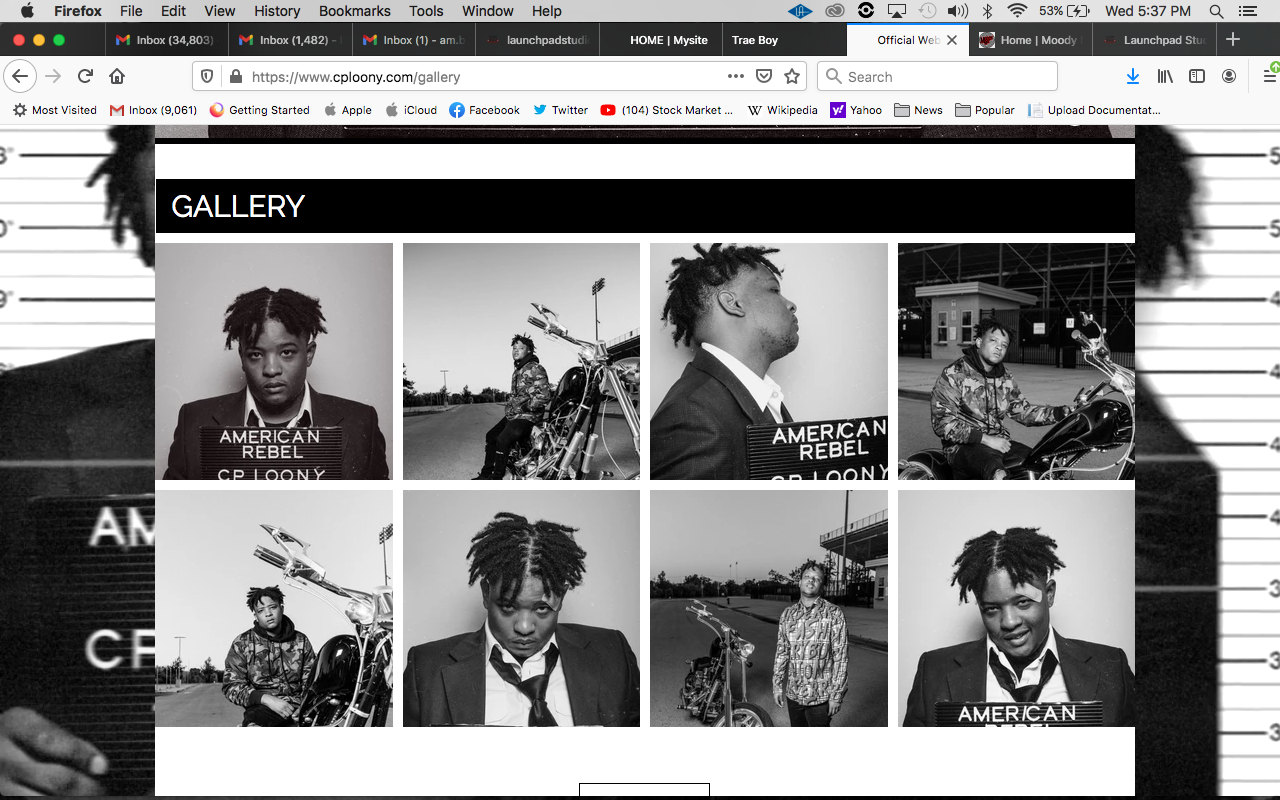1280x800 pixels.
Task: Open a new tab with plus button
Action: 1233,40
